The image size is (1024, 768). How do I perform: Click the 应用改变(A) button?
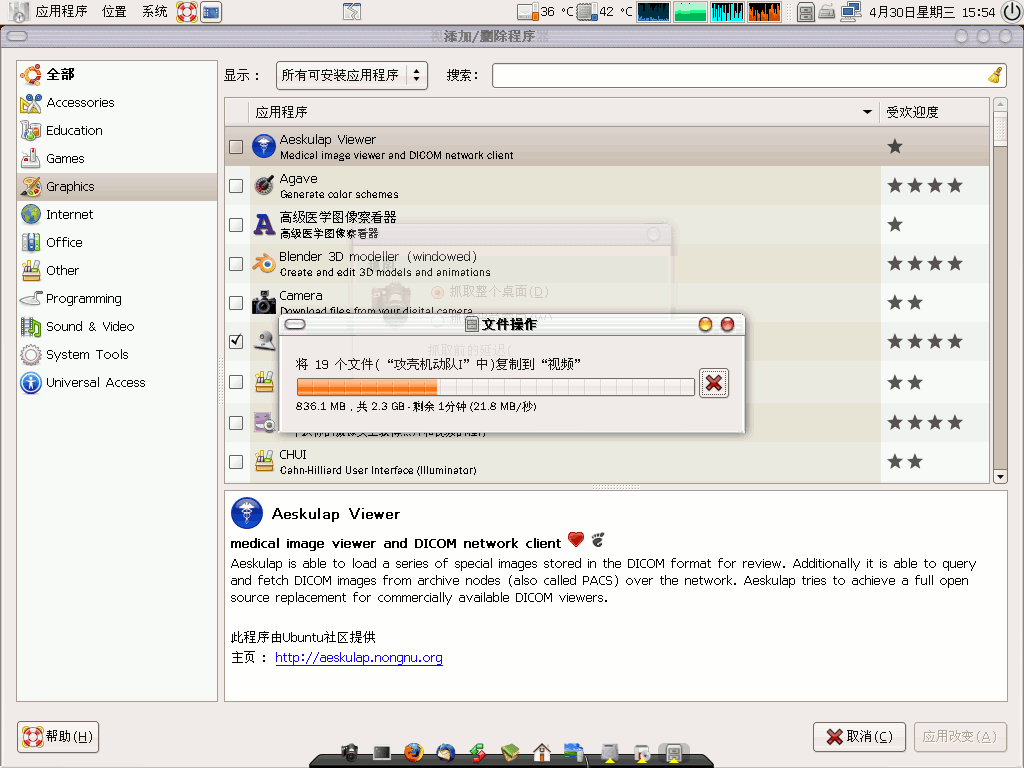960,737
